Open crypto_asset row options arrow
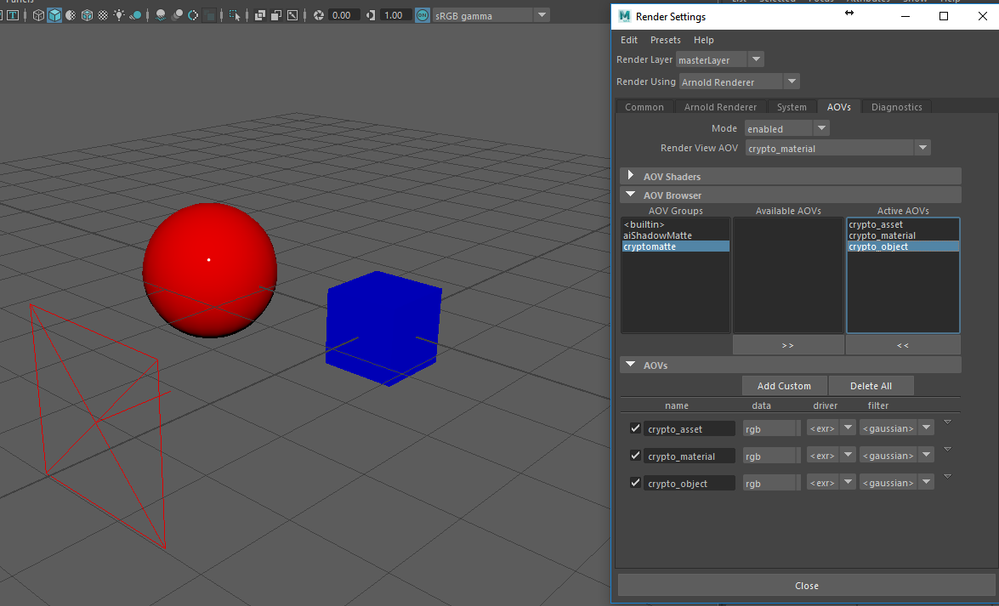 tap(947, 422)
